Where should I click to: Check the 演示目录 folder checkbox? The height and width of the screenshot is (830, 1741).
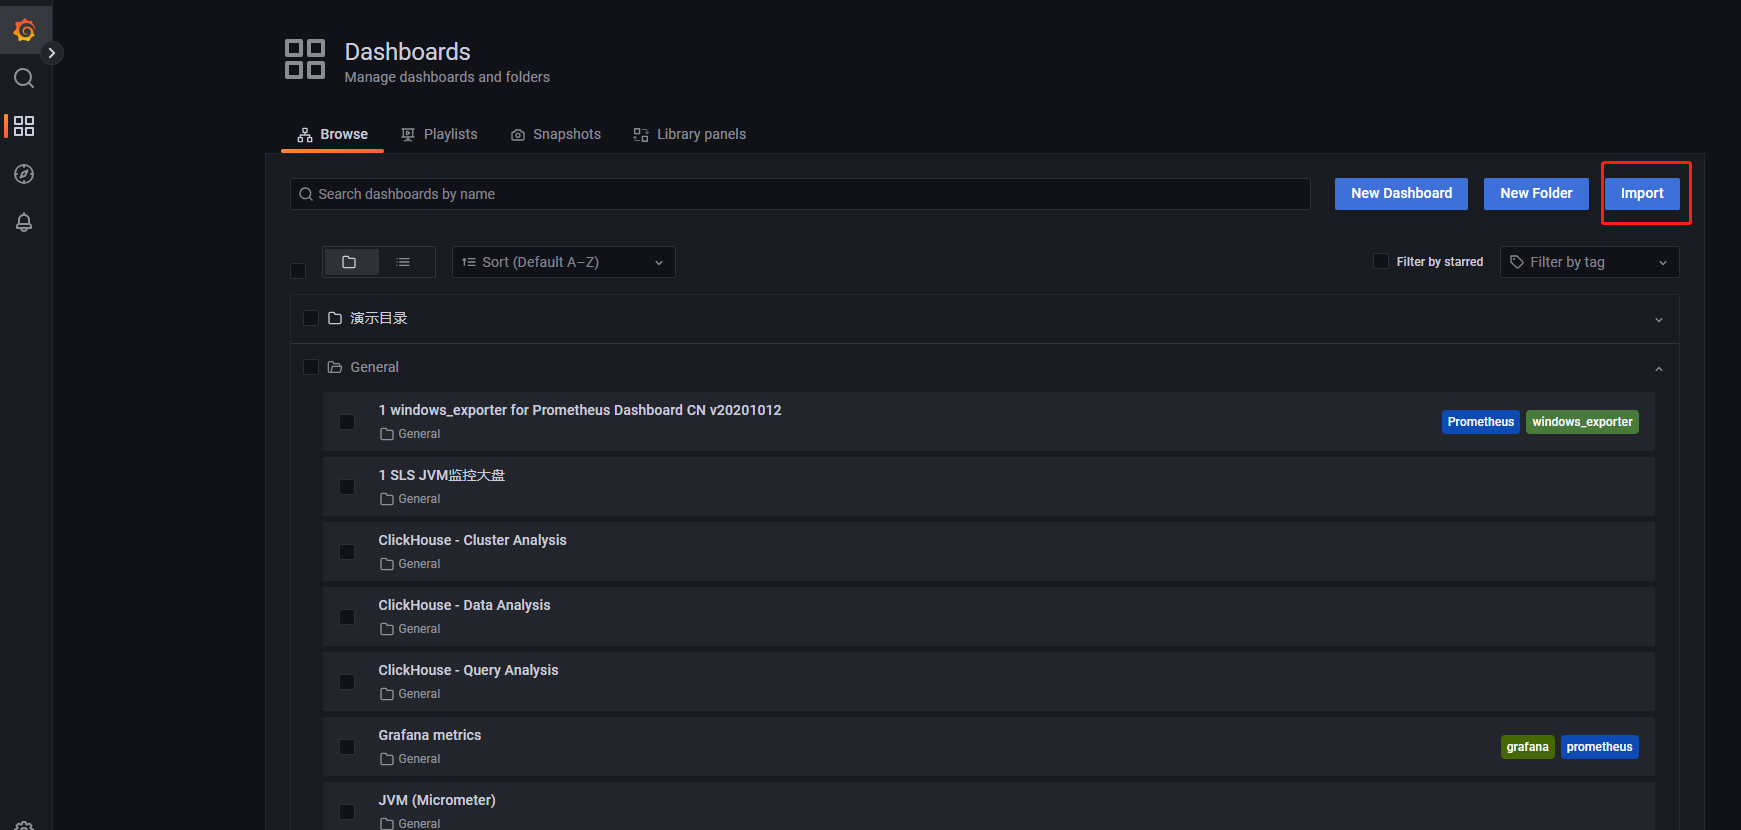coord(311,318)
